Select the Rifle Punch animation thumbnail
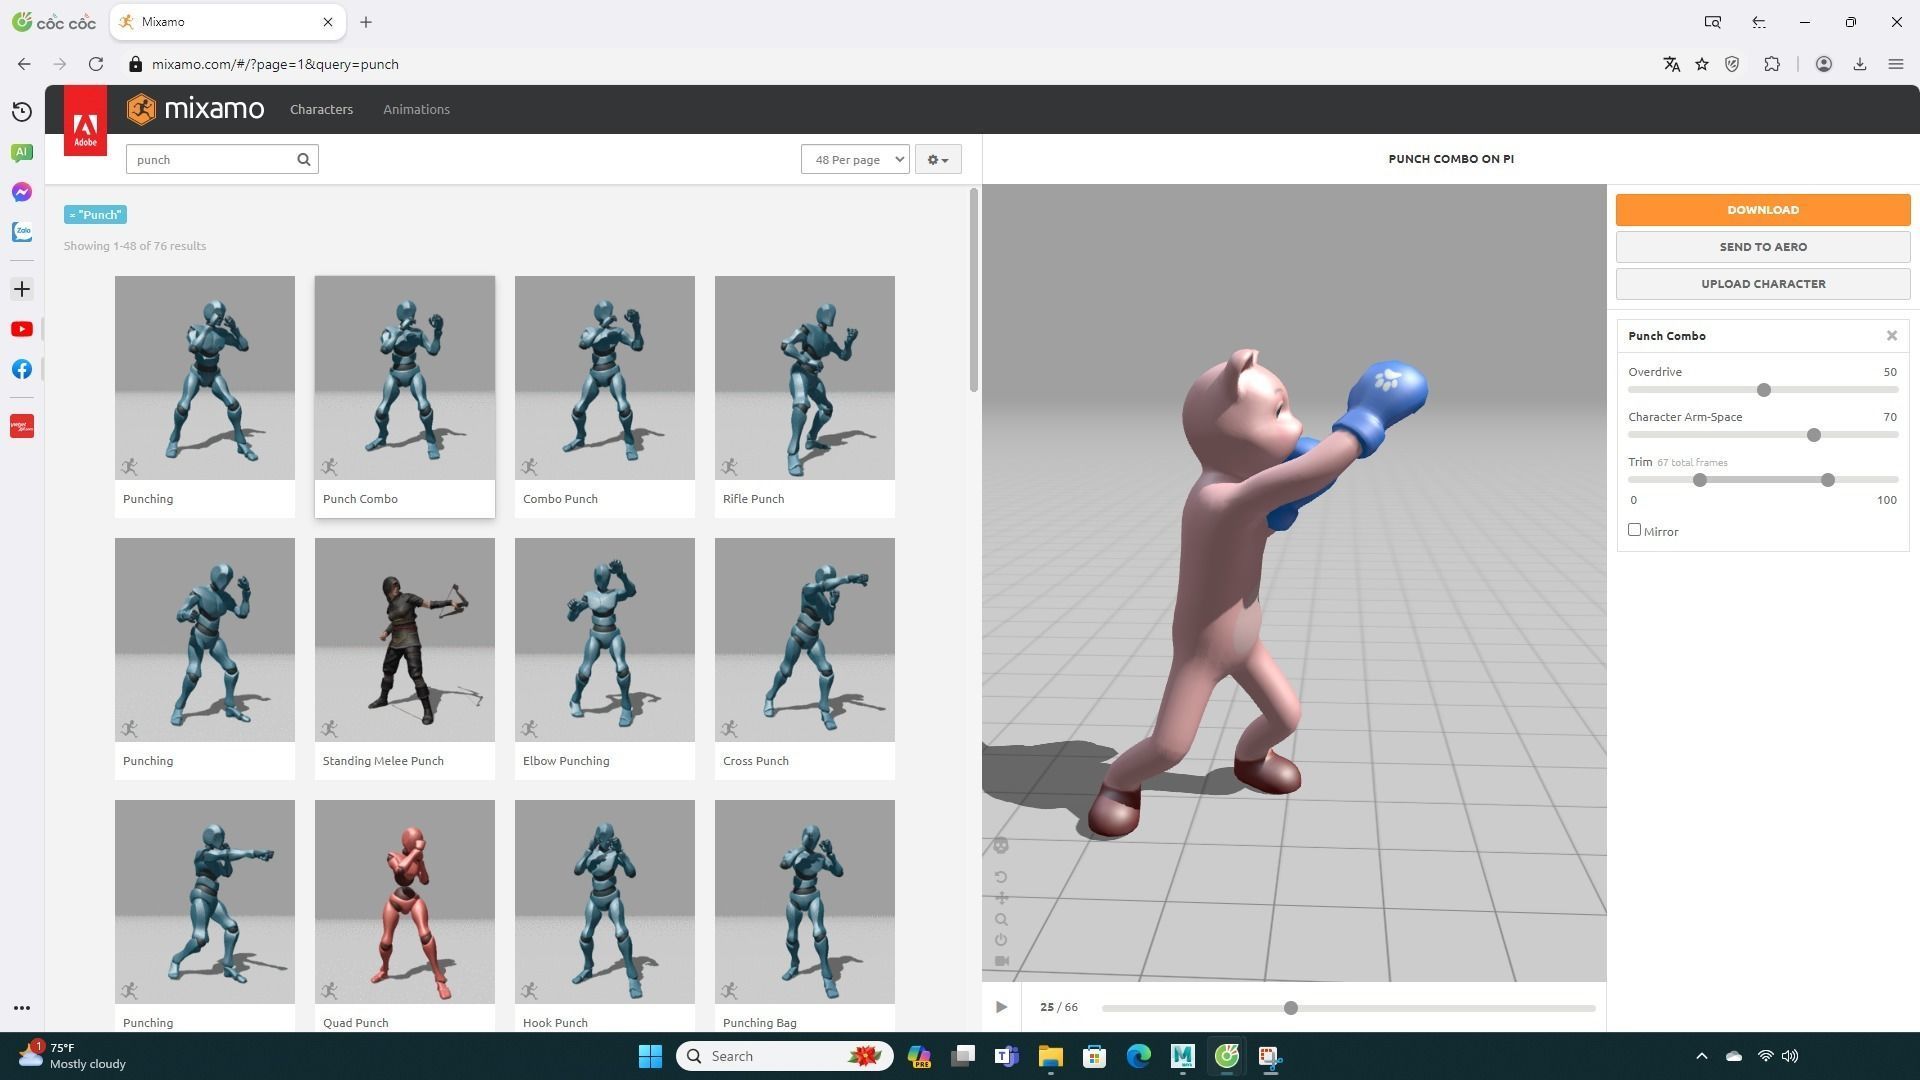This screenshot has width=1920, height=1080. (804, 380)
